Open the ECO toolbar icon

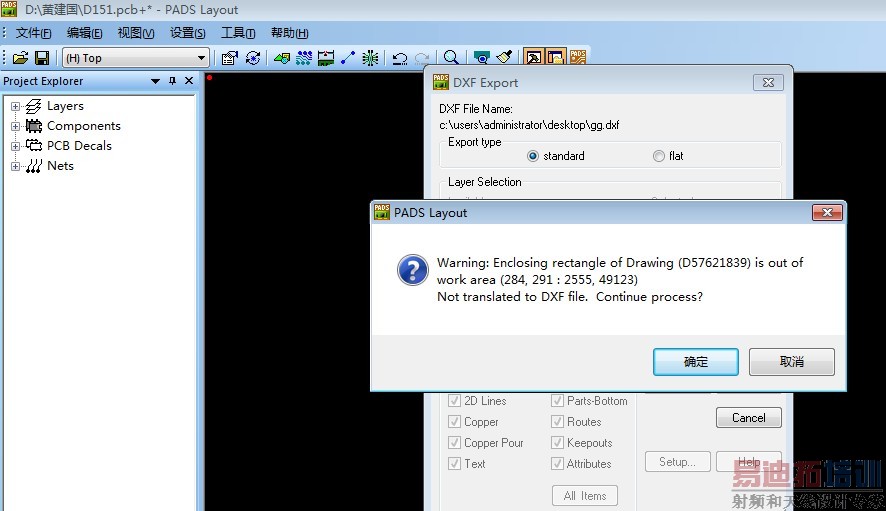[348, 58]
